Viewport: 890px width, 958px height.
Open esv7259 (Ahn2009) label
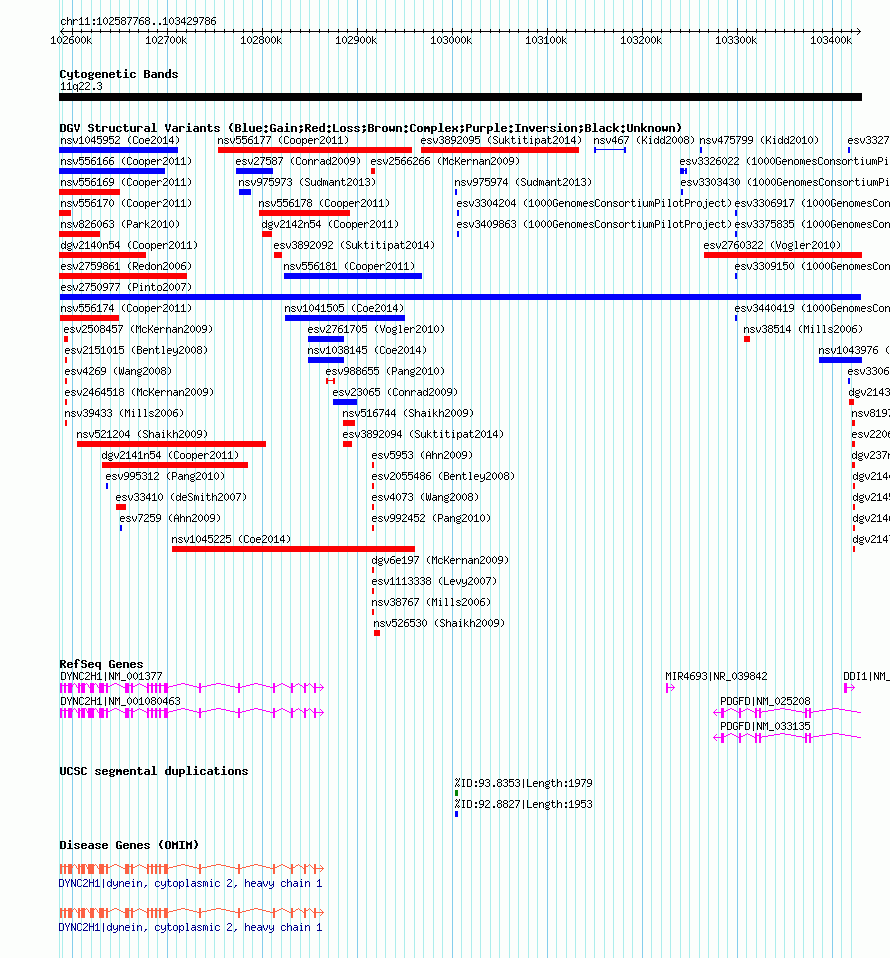(170, 518)
